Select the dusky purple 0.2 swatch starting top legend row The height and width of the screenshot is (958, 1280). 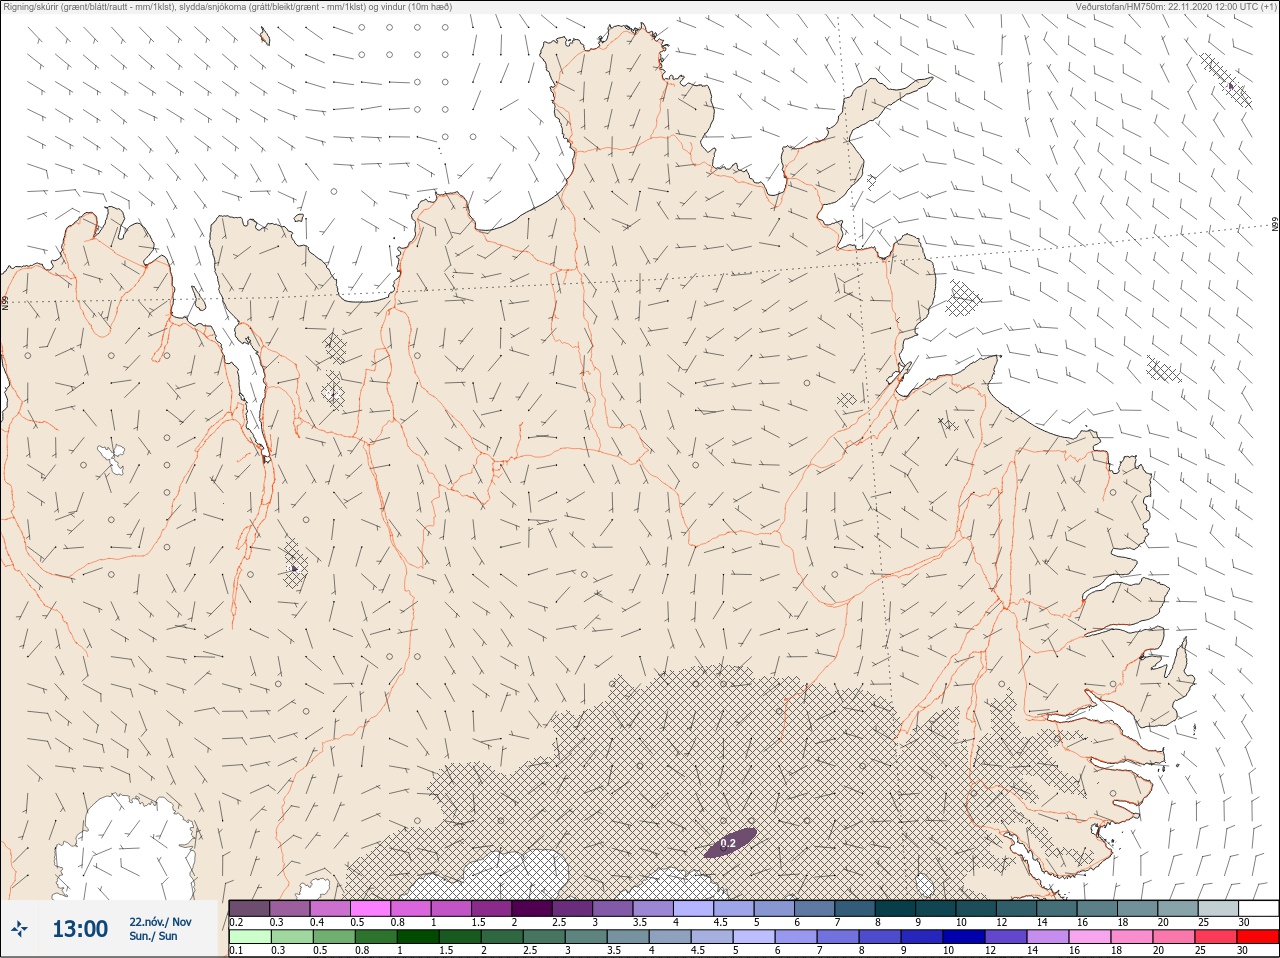click(249, 908)
